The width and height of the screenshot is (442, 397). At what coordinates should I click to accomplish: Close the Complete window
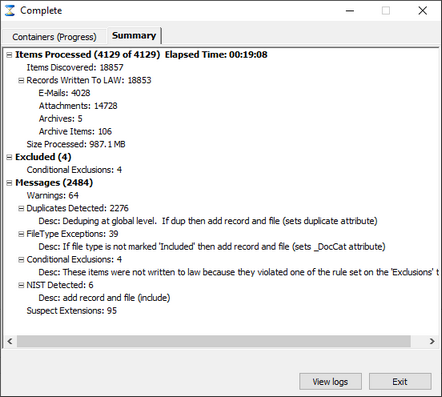pos(423,11)
